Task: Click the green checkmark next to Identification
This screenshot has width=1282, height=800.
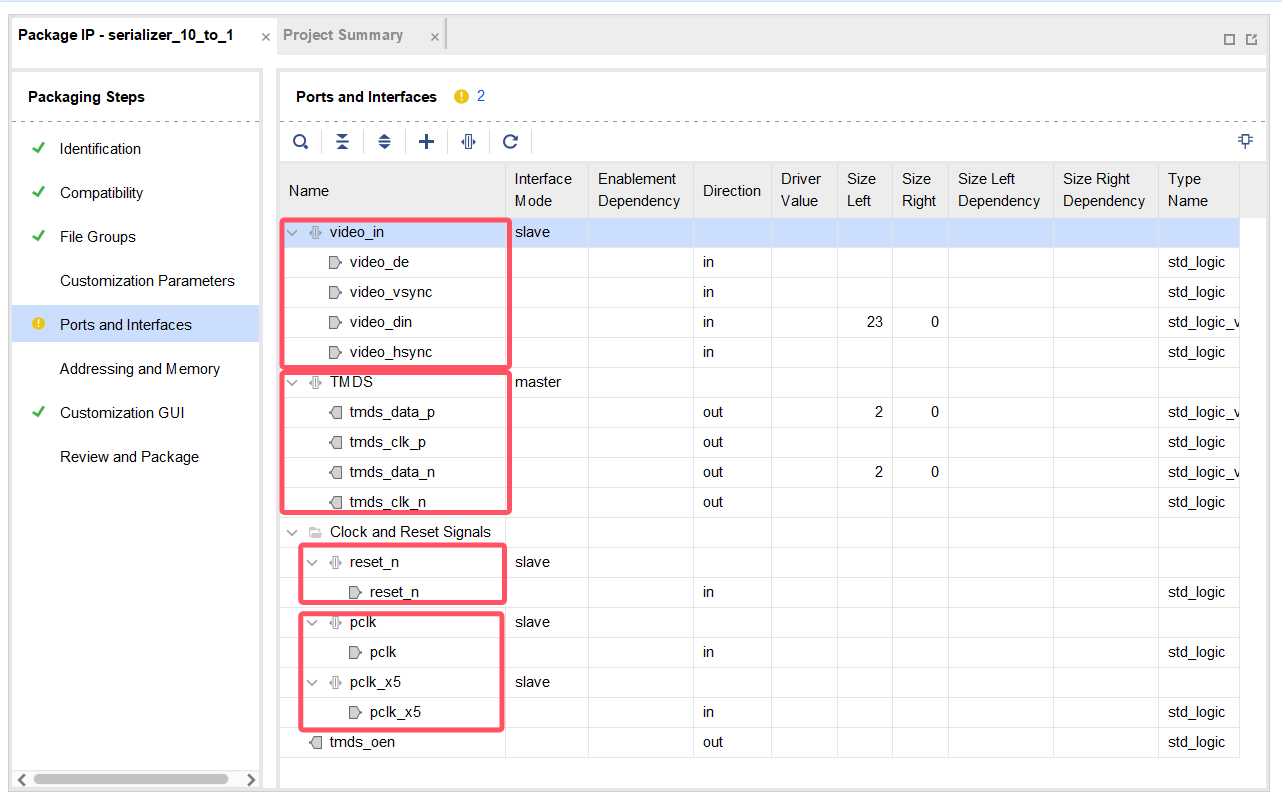Action: coord(38,148)
